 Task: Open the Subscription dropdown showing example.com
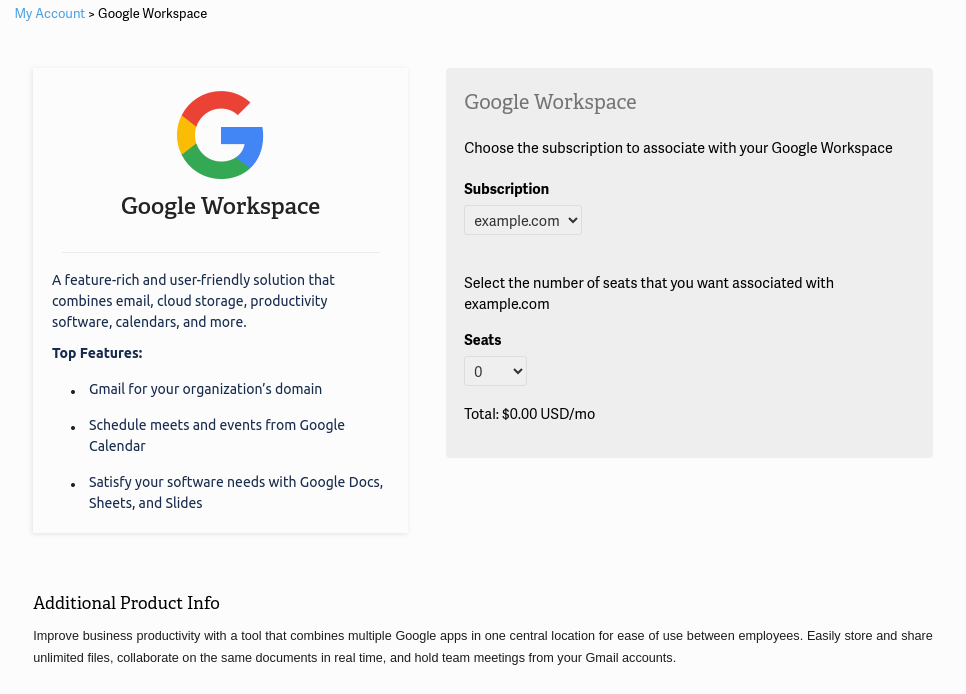point(522,220)
